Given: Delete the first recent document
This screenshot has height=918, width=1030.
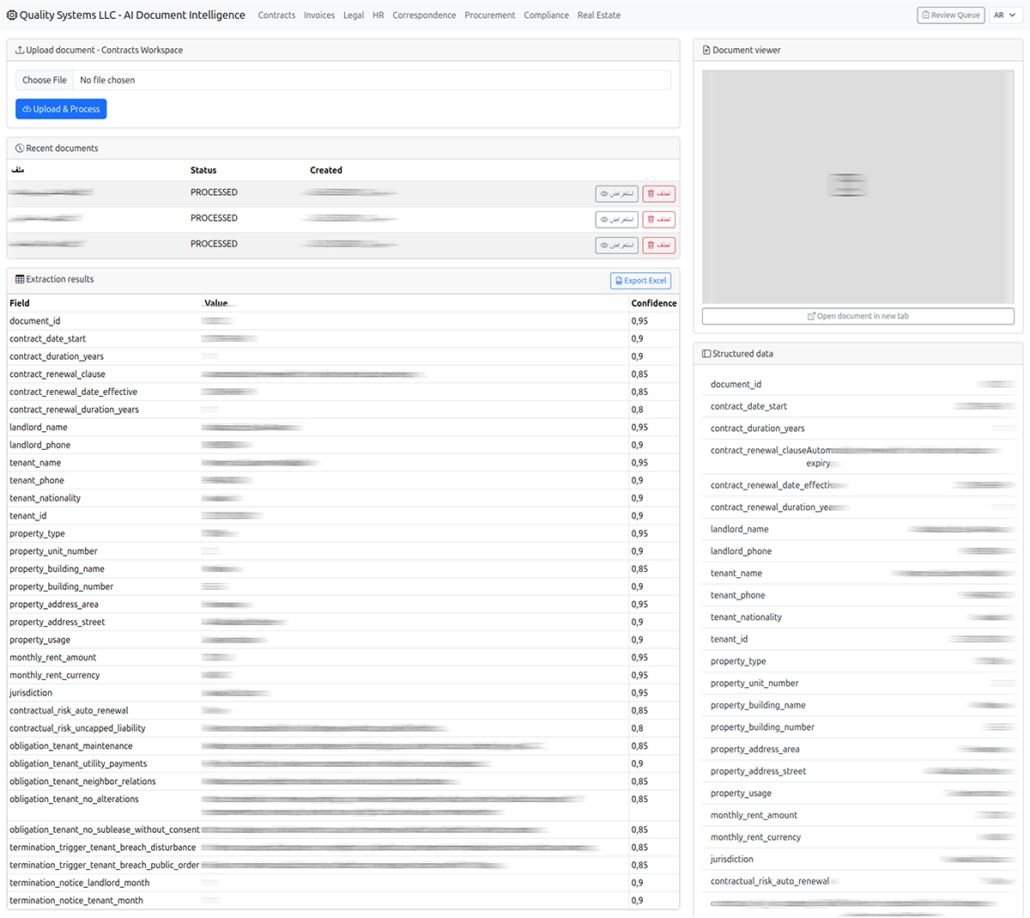Looking at the screenshot, I should click(x=659, y=194).
